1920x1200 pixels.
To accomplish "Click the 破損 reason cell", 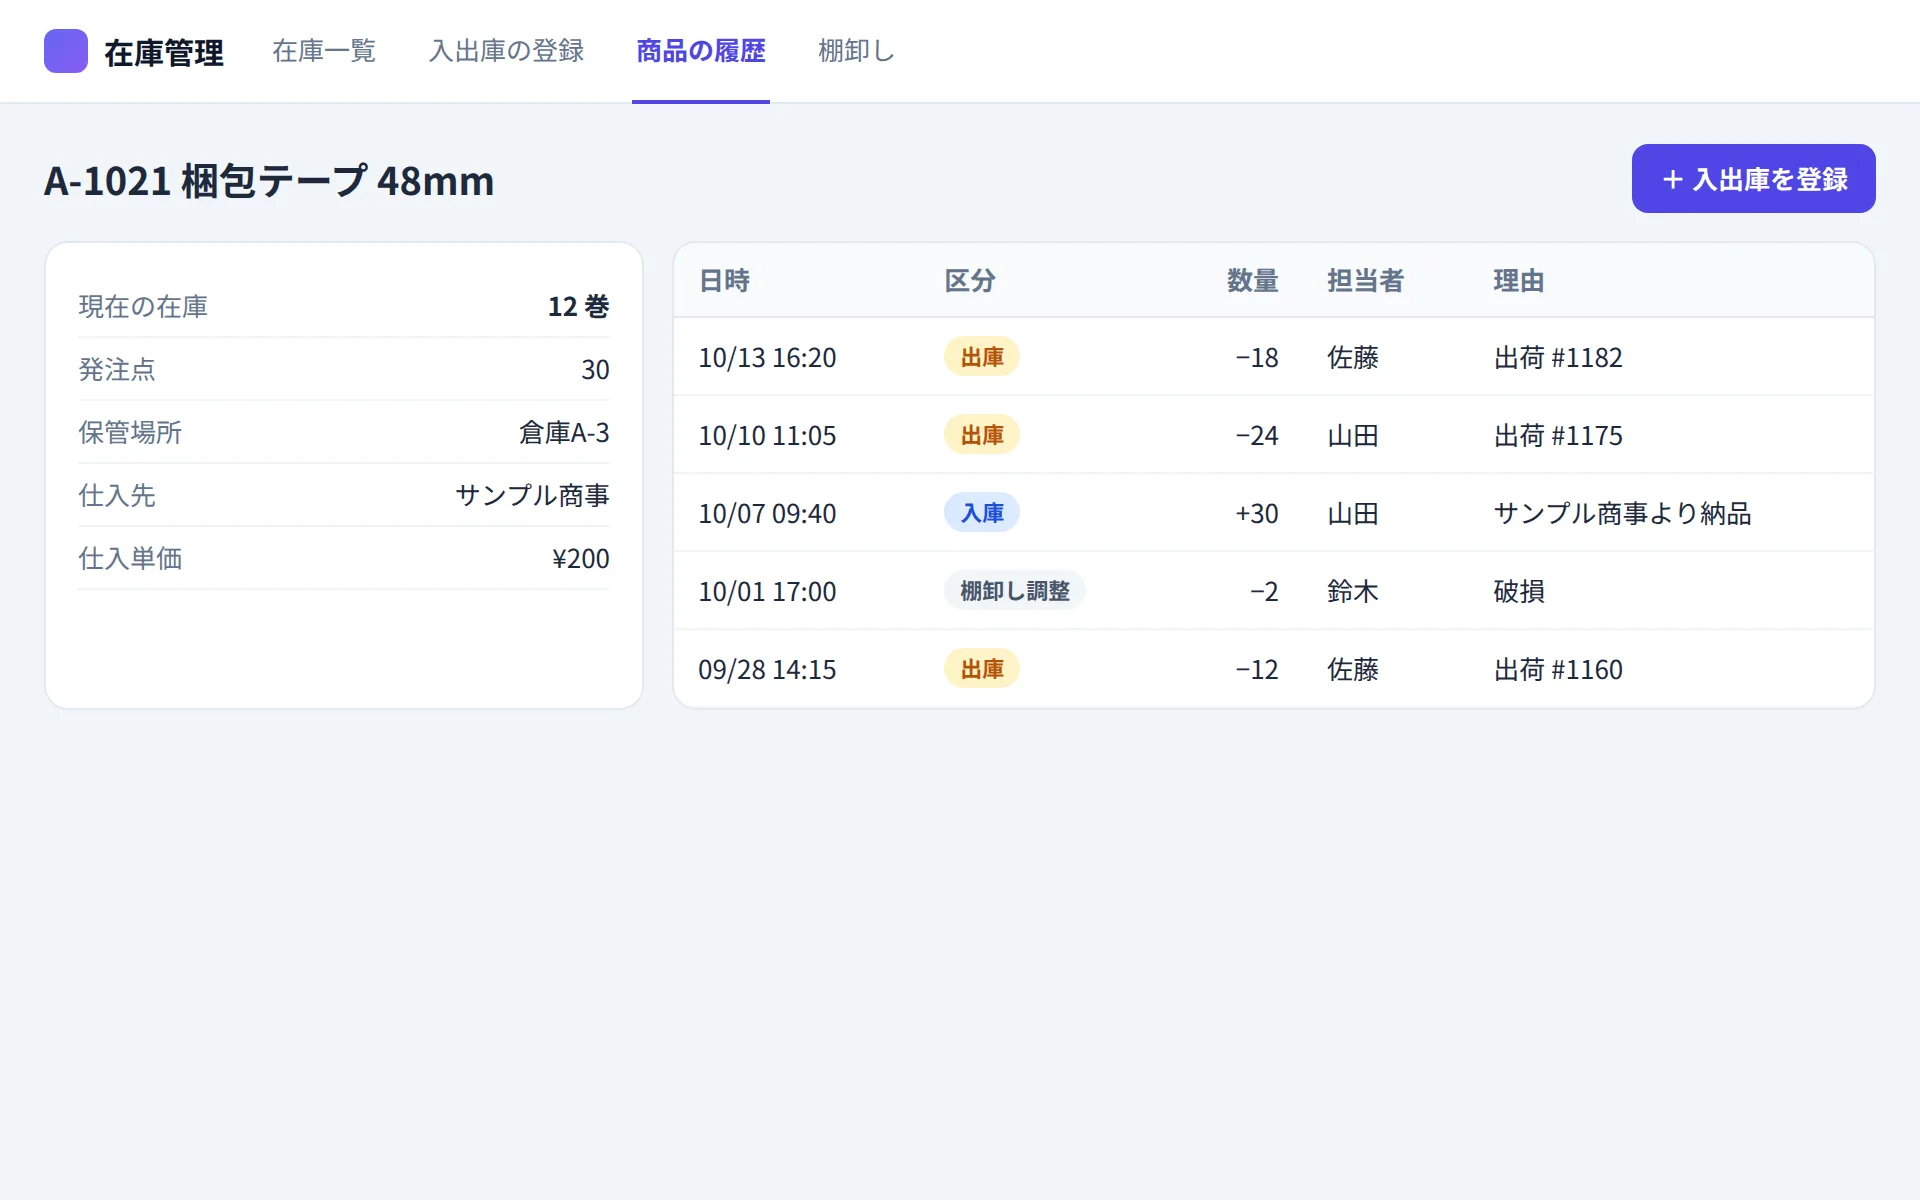I will (x=1519, y=591).
